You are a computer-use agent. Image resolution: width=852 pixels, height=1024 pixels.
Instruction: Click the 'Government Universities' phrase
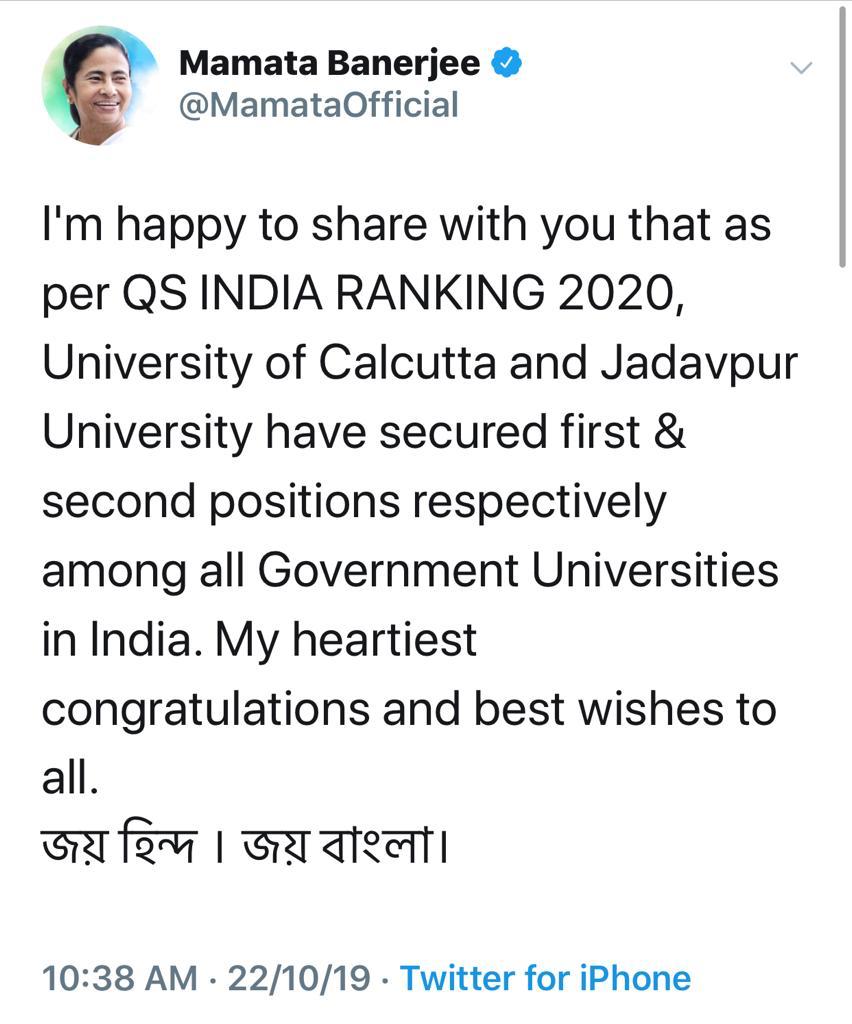[518, 570]
